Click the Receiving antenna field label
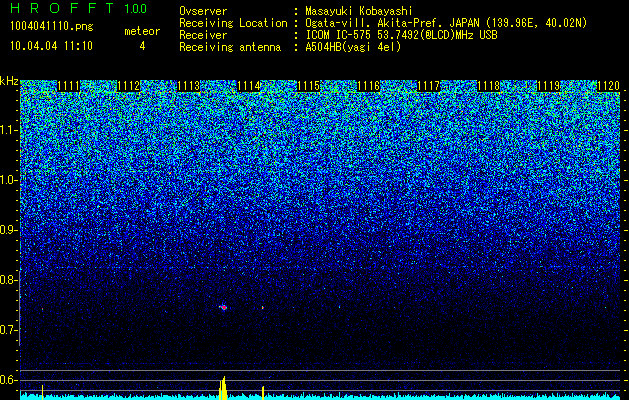Image resolution: width=629 pixels, height=400 pixels. coord(230,47)
